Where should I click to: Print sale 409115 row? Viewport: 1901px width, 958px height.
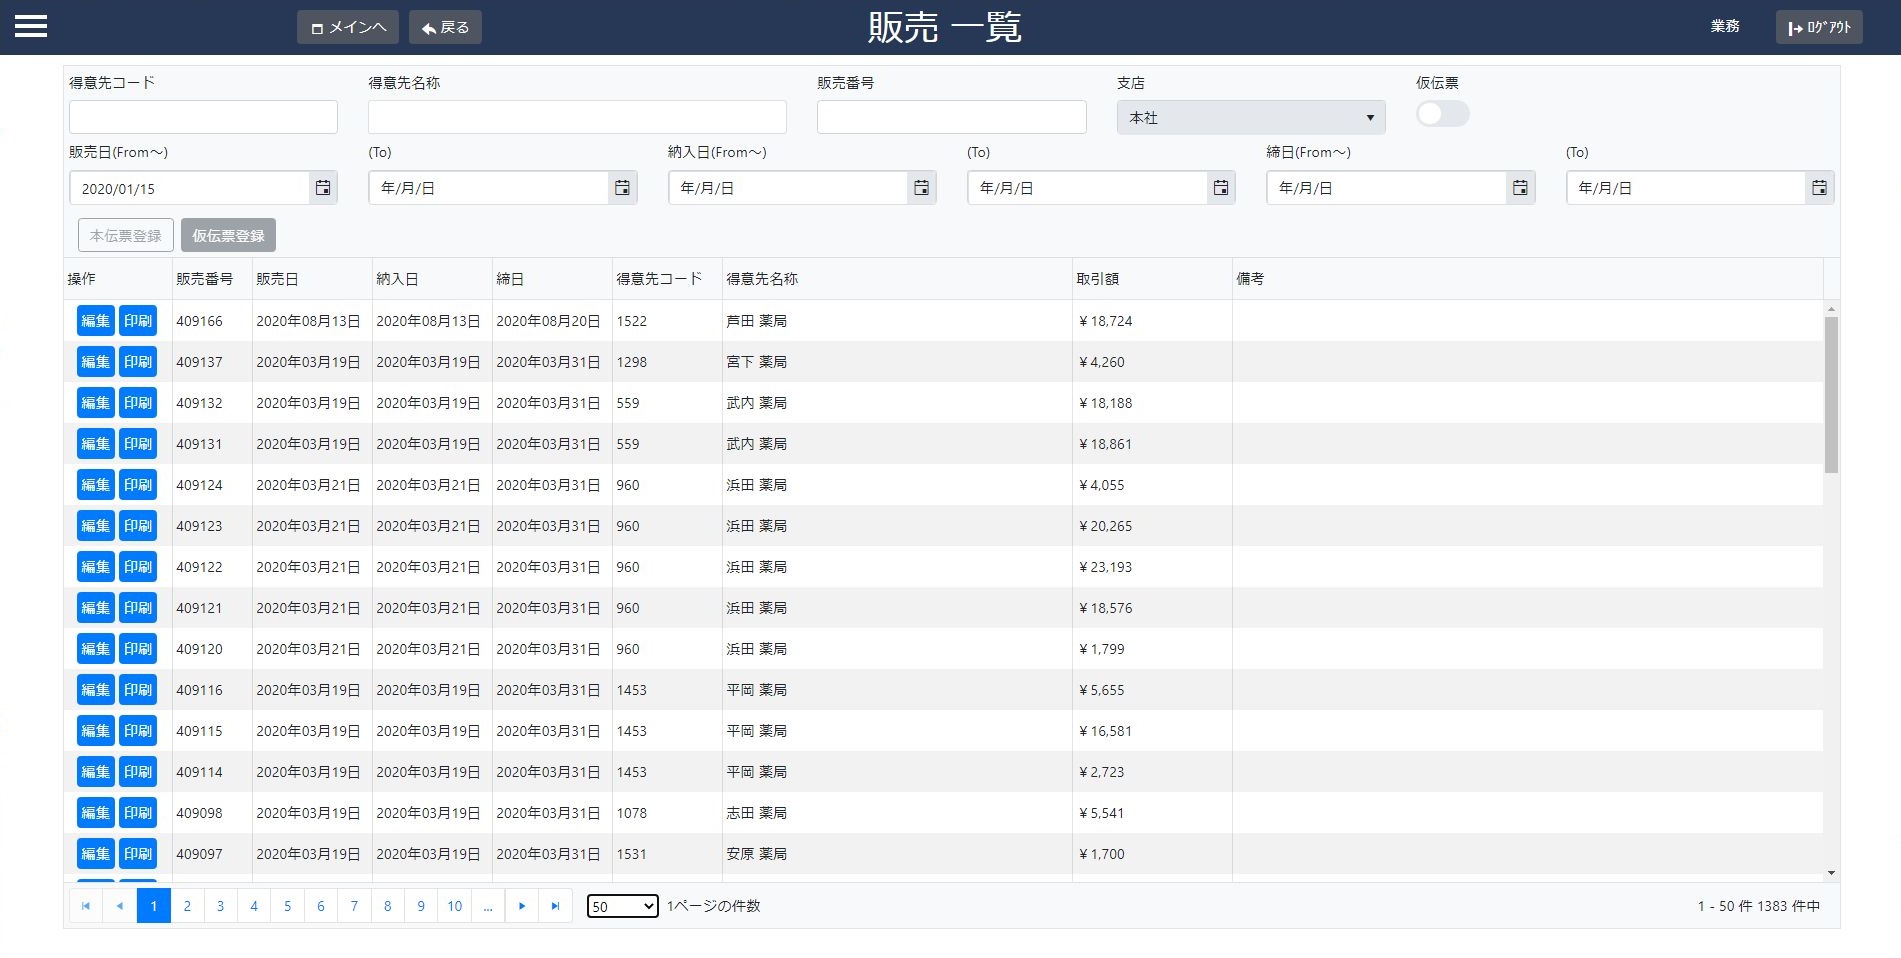click(x=138, y=731)
